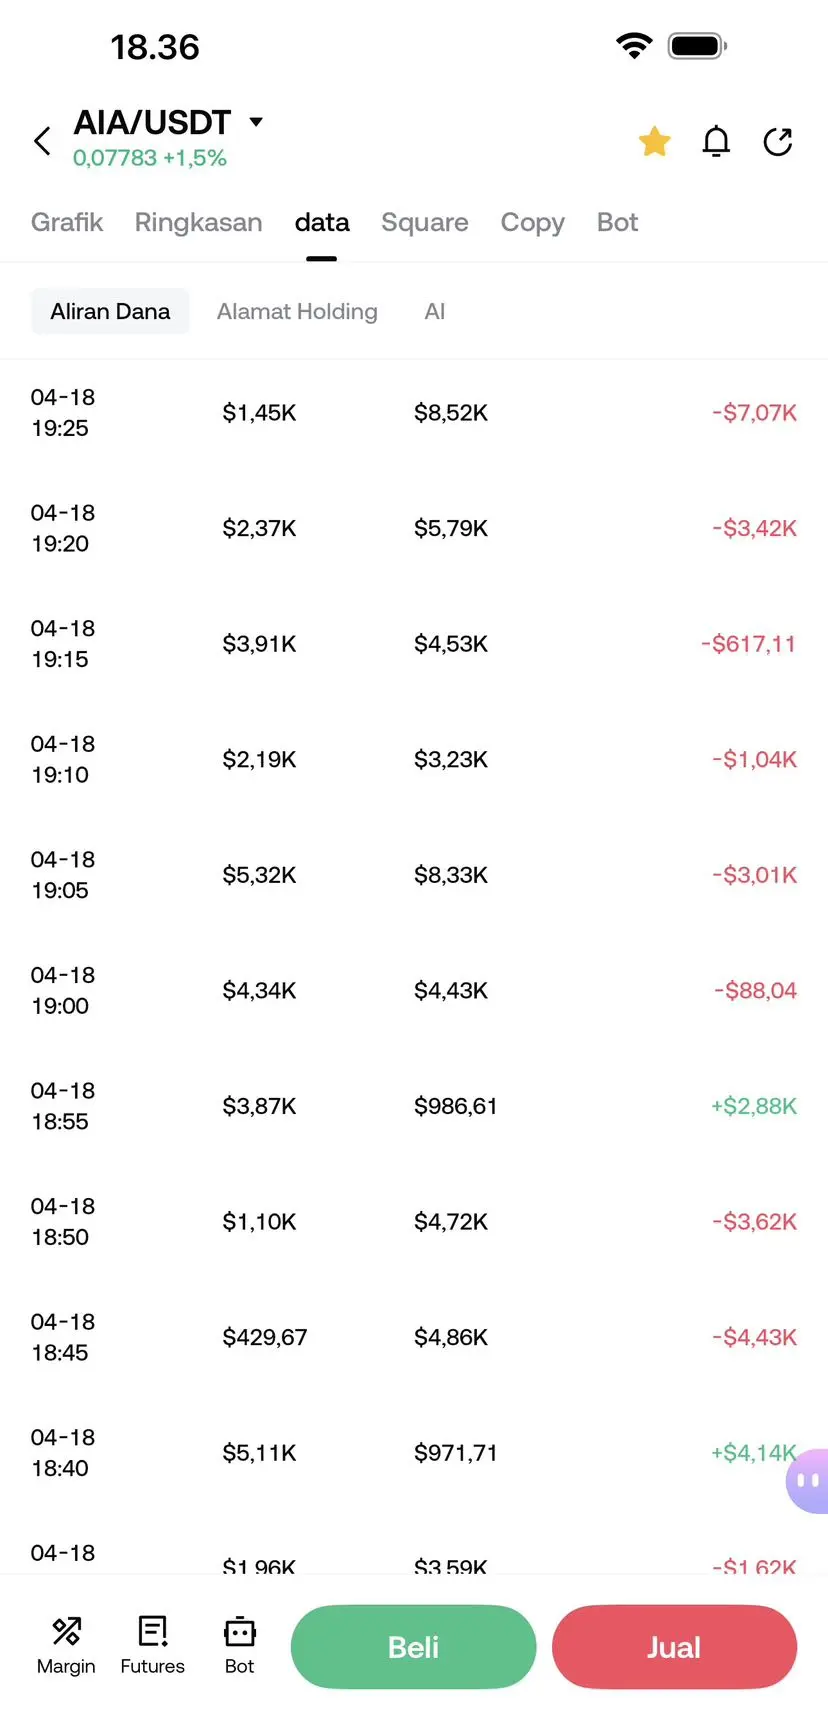This screenshot has height=1733, width=828.
Task: Go to the Square tab
Action: (x=424, y=222)
